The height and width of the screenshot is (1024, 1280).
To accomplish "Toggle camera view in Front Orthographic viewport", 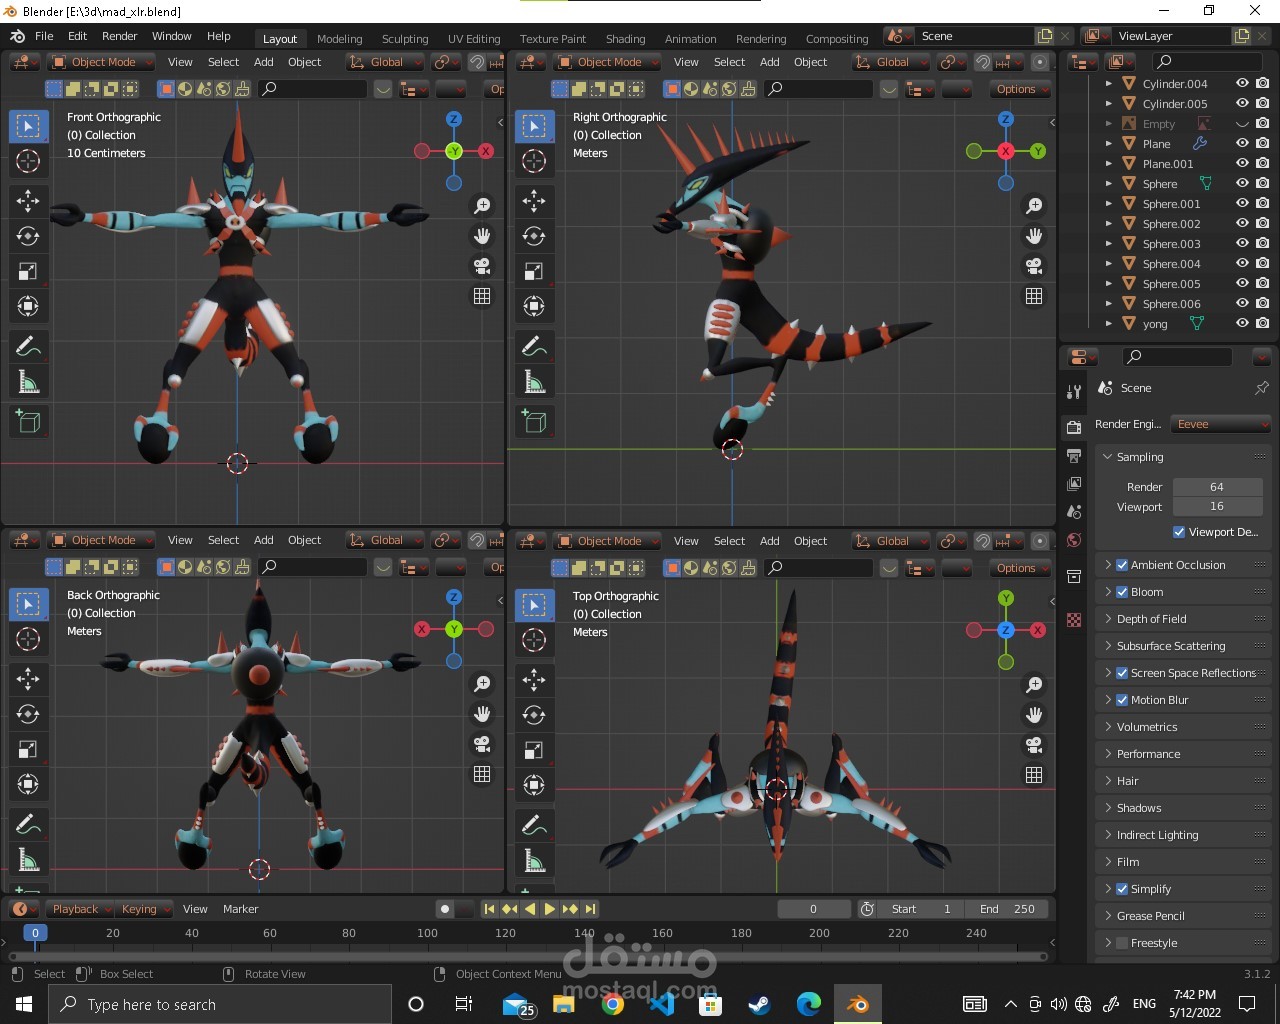I will pyautogui.click(x=482, y=266).
